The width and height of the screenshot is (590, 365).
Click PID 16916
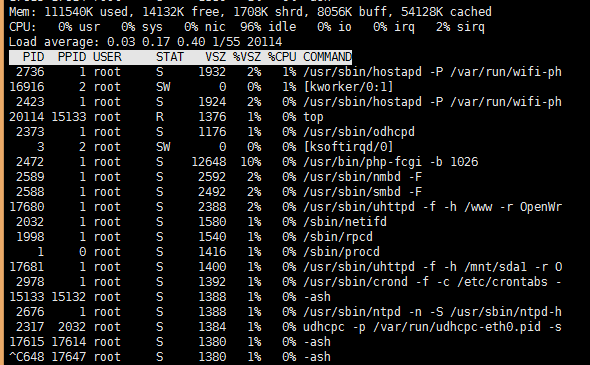(26, 87)
